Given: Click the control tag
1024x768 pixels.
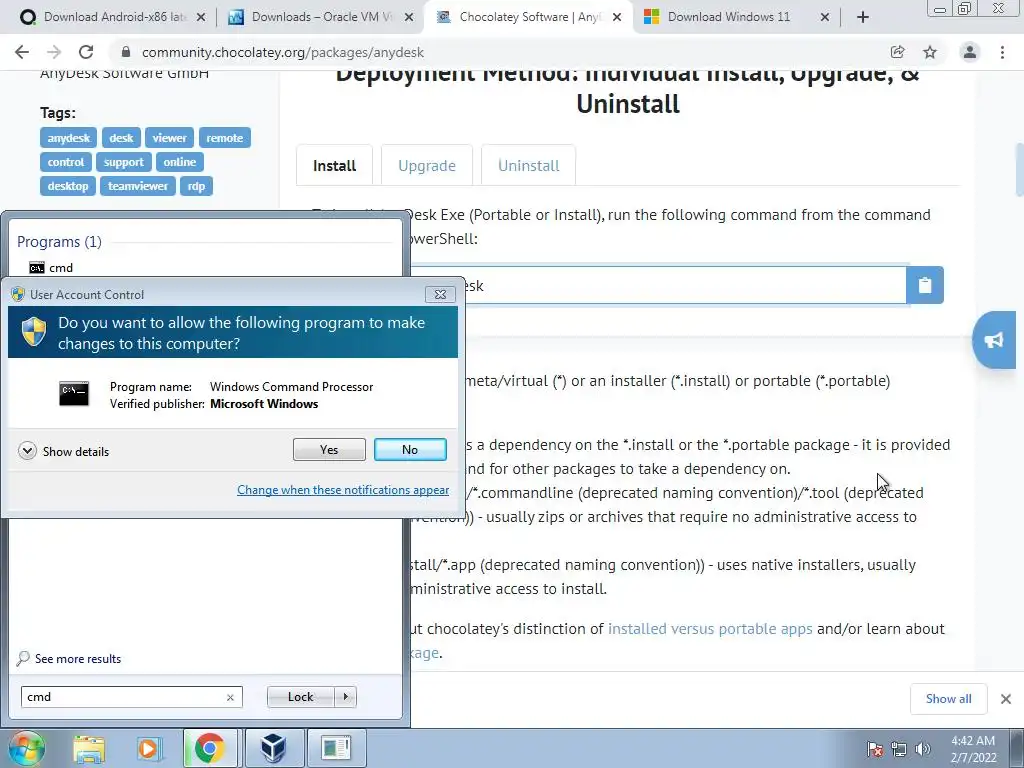Looking at the screenshot, I should 66,162.
